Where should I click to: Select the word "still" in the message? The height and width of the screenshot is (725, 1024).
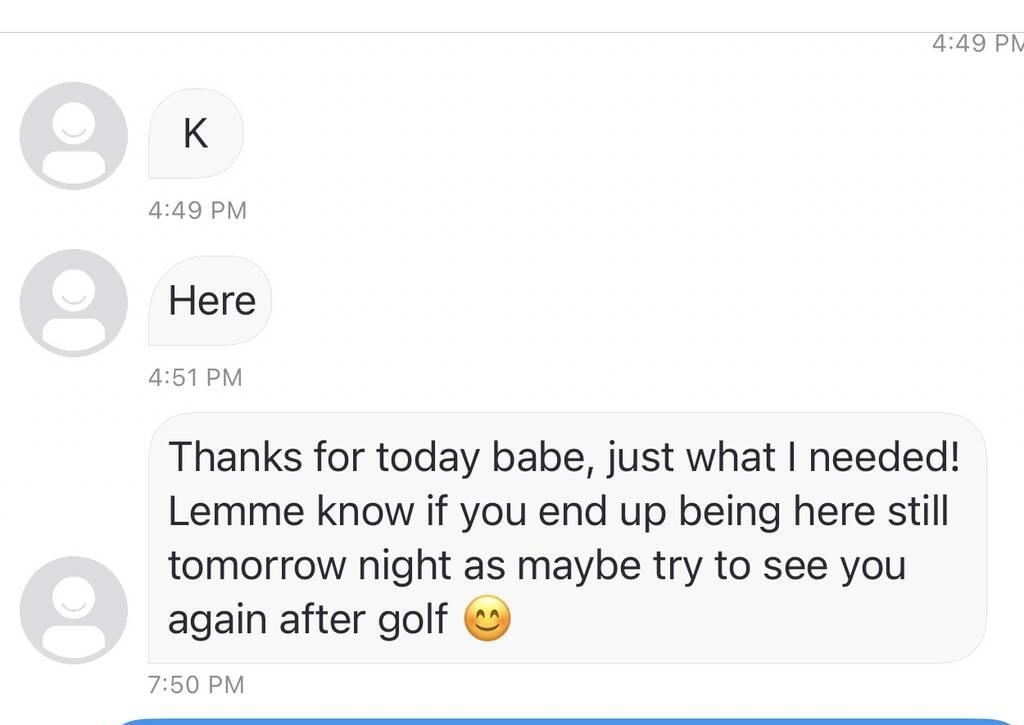(x=919, y=512)
